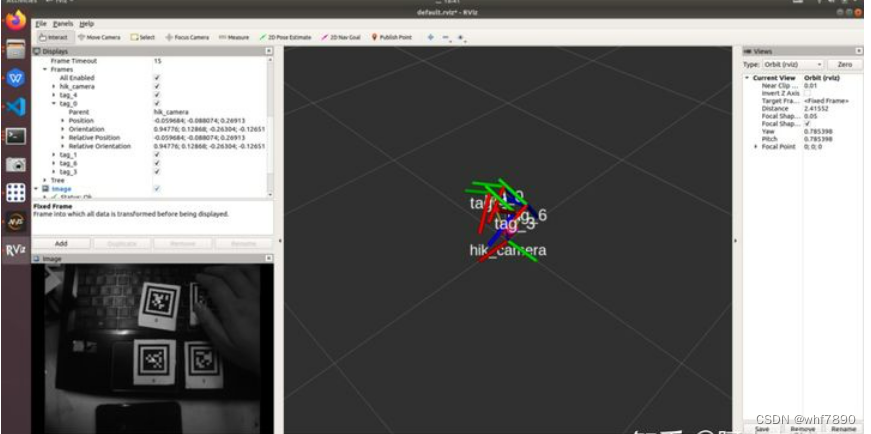This screenshot has width=871, height=434.
Task: Open the Files manager in dock
Action: [x=16, y=49]
